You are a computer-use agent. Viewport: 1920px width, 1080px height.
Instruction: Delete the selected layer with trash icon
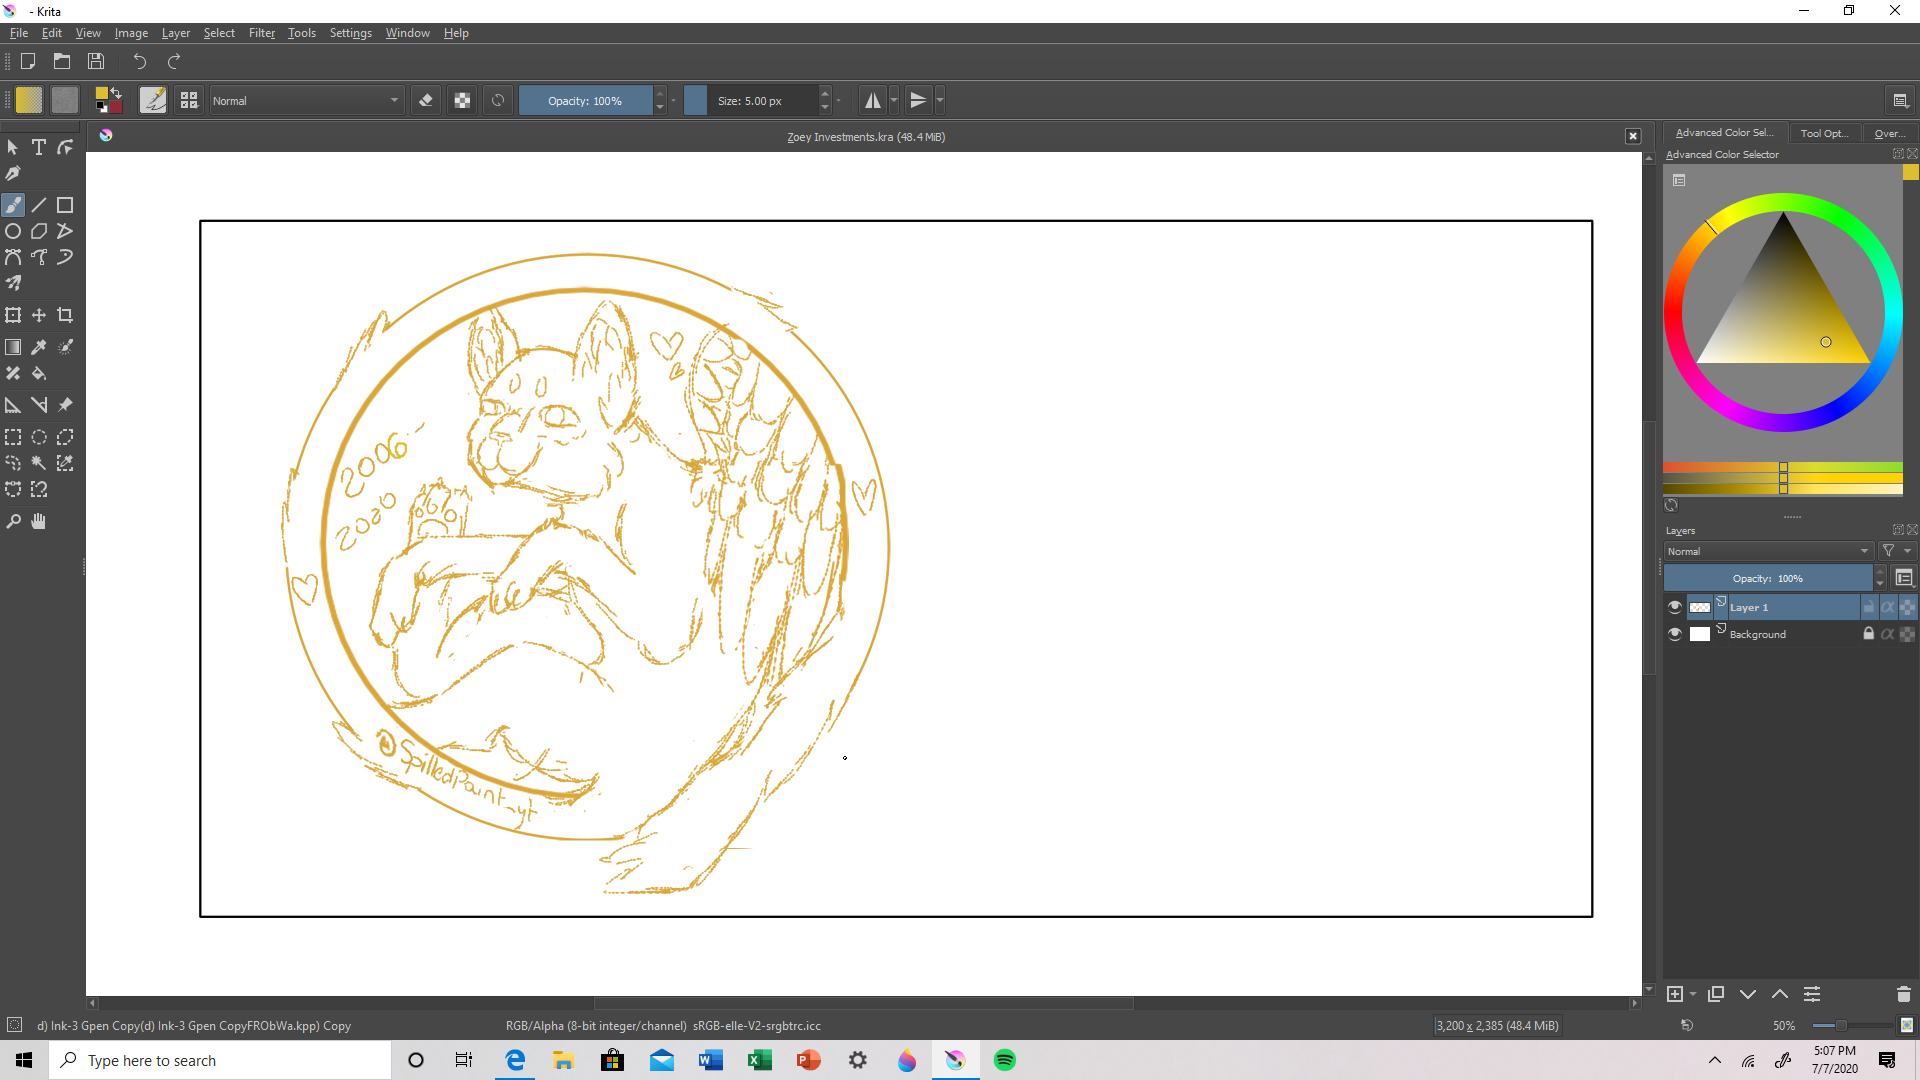pos(1904,994)
